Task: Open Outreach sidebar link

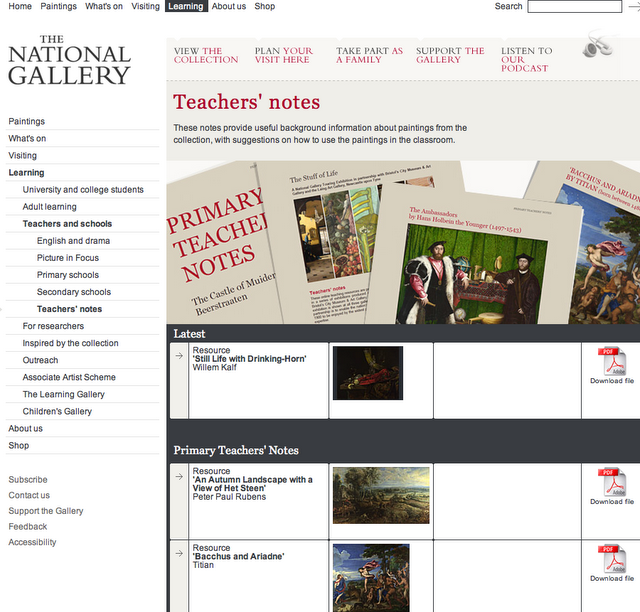Action: 40,361
